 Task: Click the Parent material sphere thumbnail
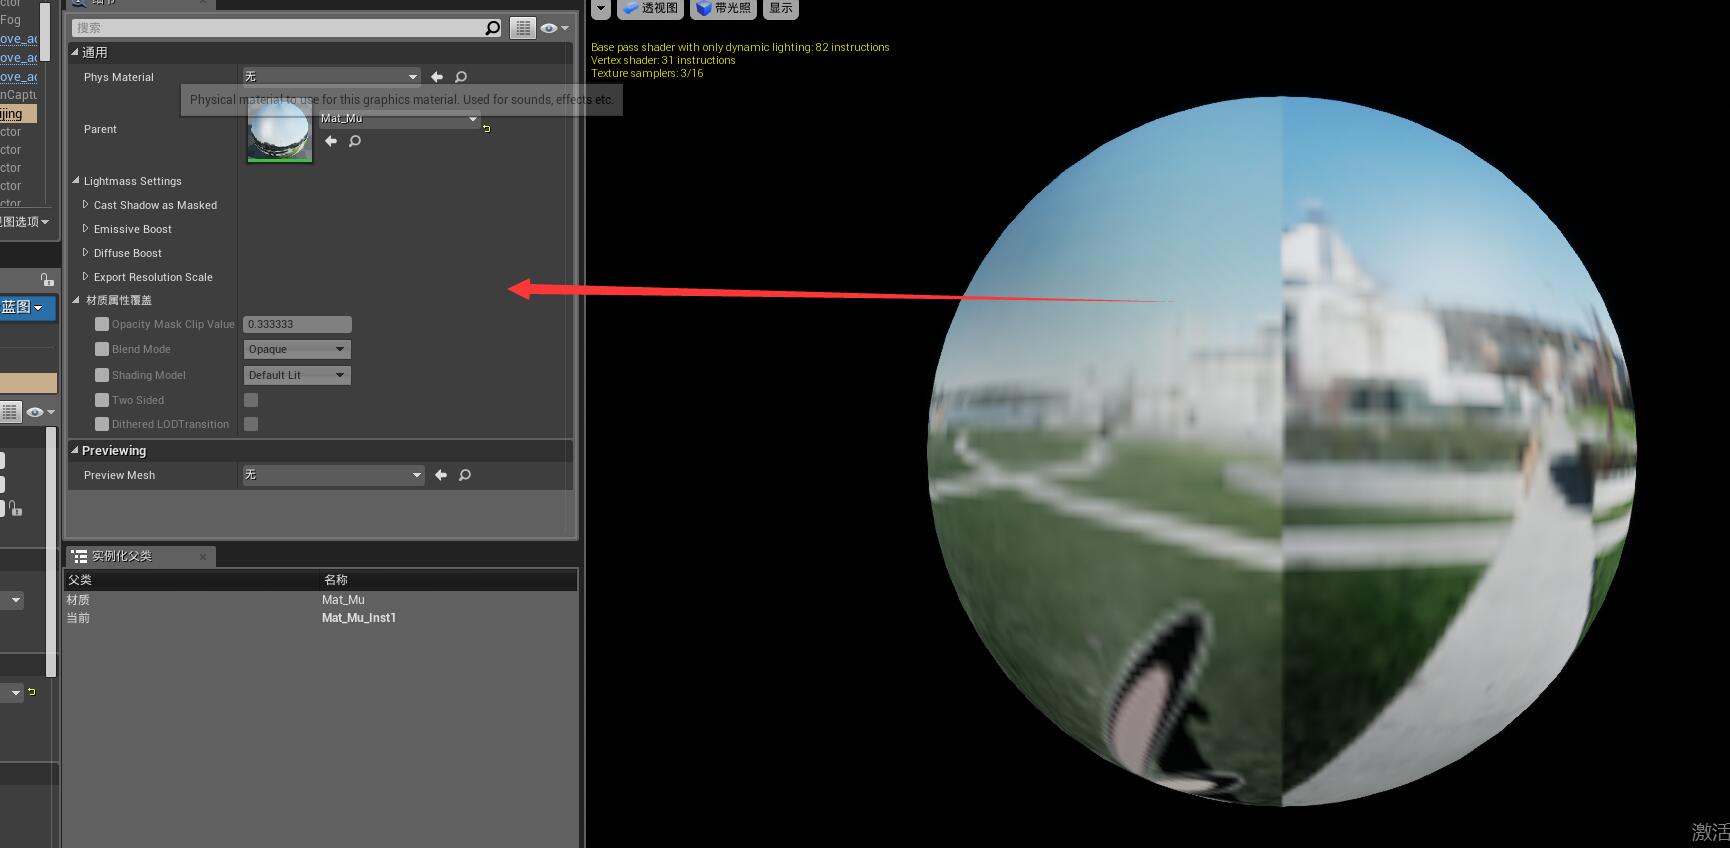click(x=280, y=130)
